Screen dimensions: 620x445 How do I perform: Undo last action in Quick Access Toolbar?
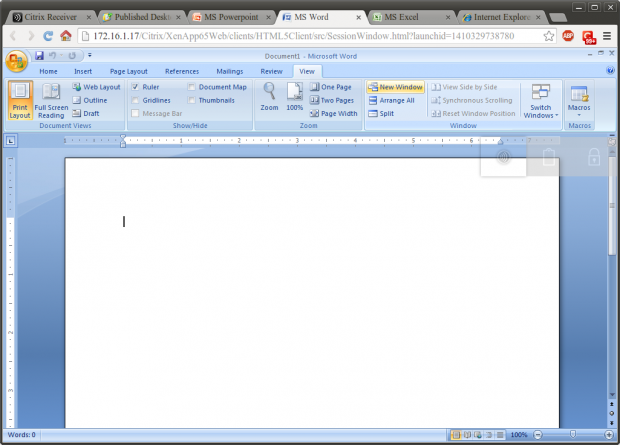click(52, 56)
